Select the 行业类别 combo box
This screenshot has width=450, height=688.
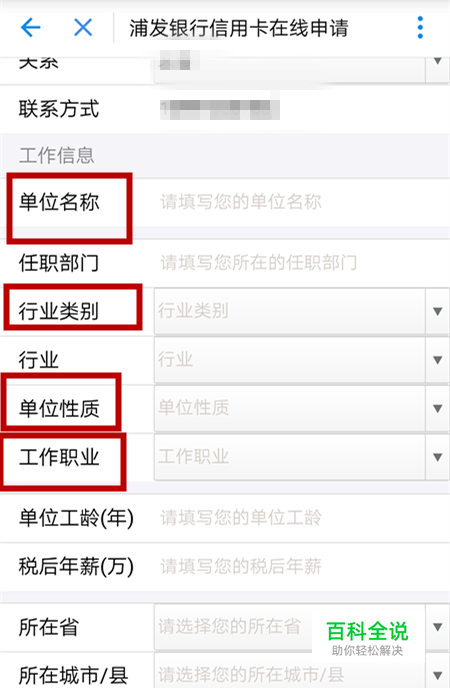point(290,311)
